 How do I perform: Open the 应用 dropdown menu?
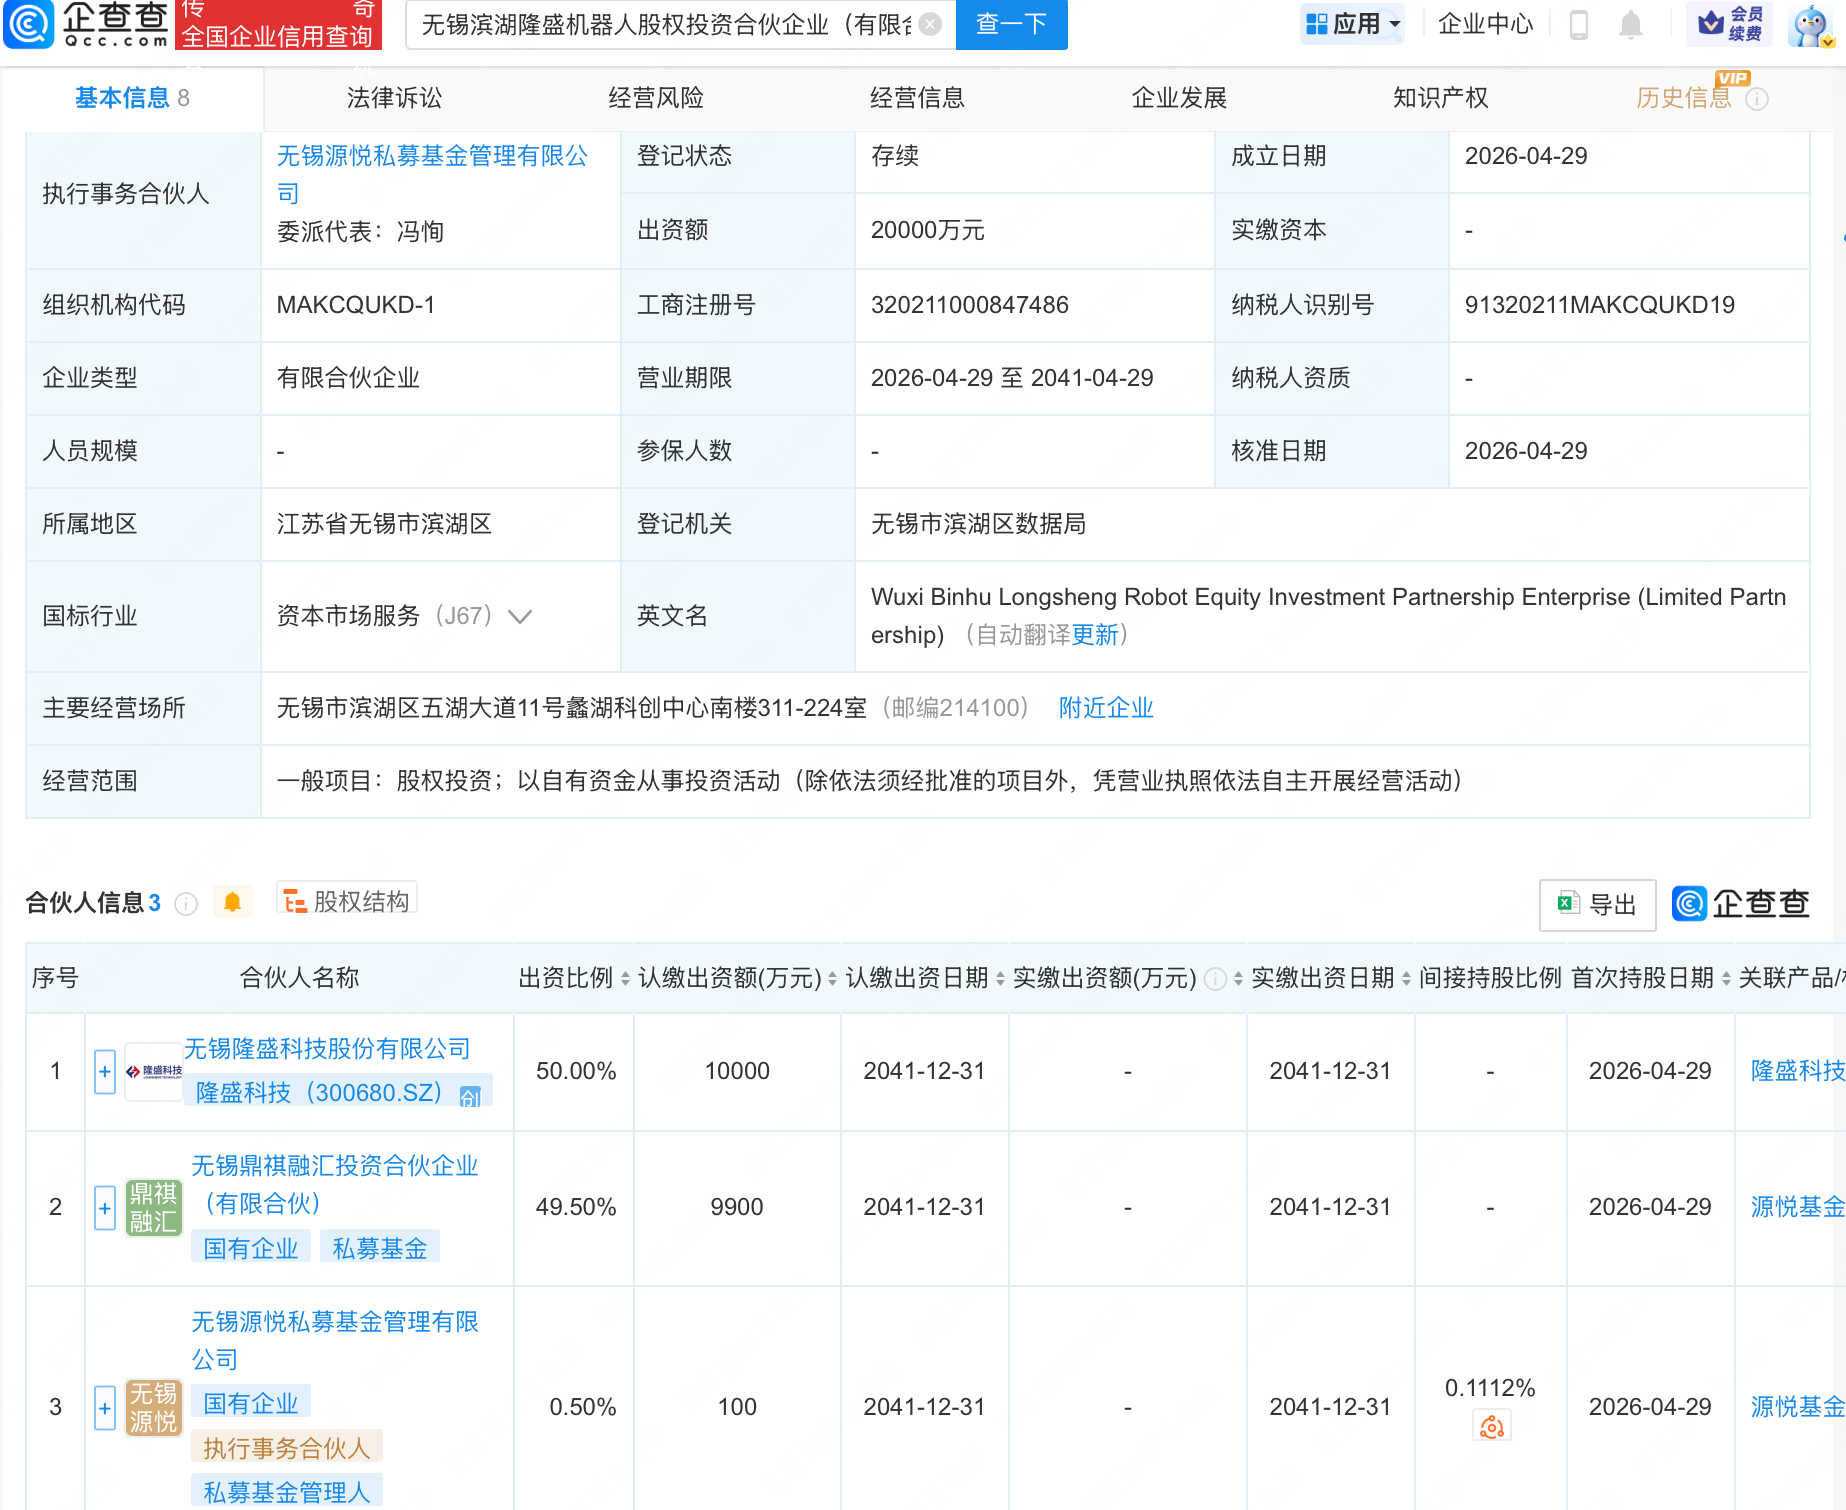pos(1353,24)
